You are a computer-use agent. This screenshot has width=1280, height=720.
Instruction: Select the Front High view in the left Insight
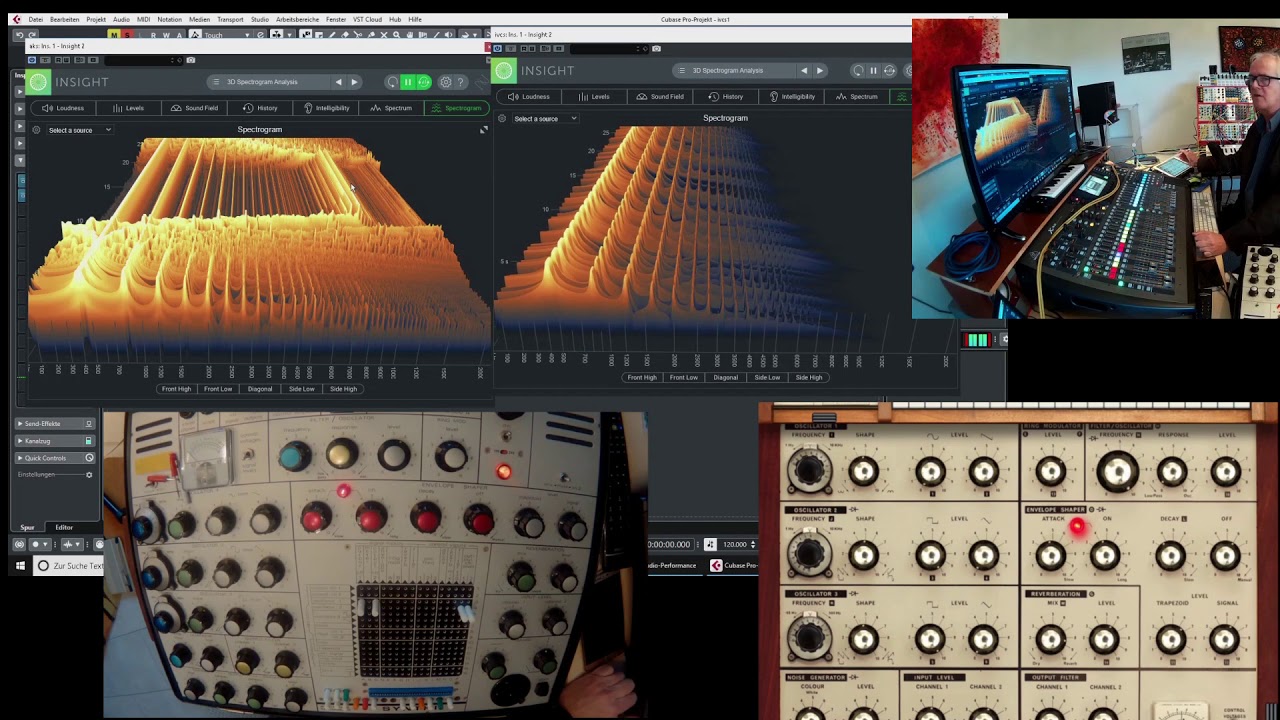coord(176,389)
